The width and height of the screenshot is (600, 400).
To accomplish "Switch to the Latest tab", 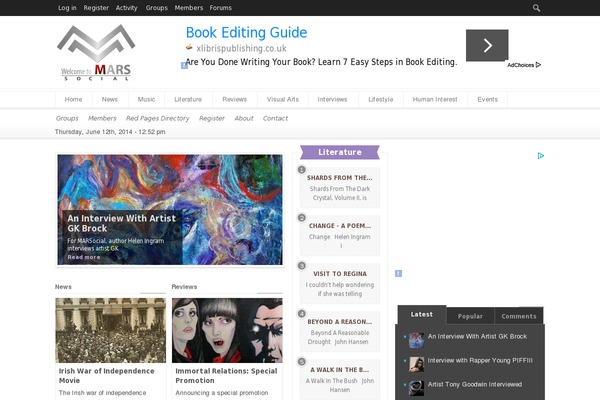I will click(422, 315).
